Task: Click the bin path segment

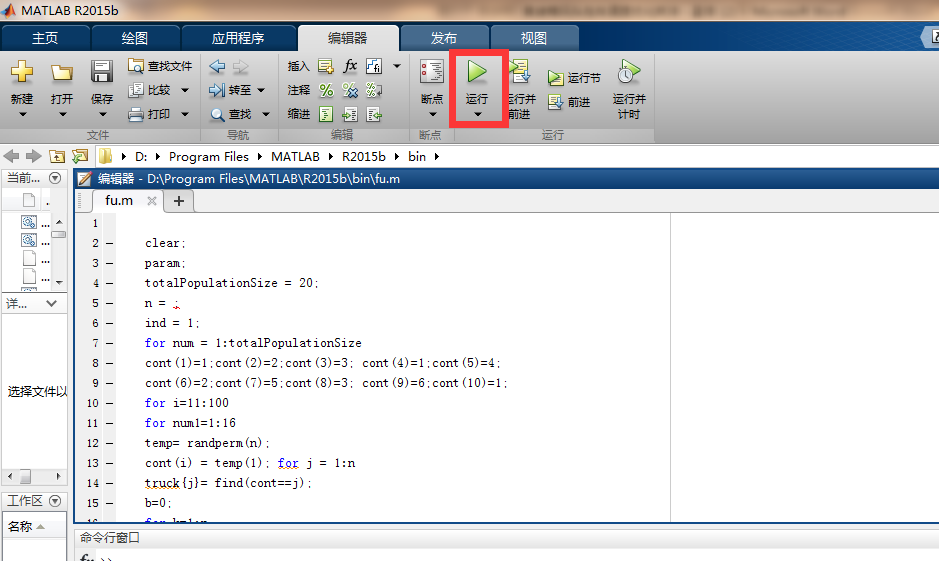Action: pos(417,157)
